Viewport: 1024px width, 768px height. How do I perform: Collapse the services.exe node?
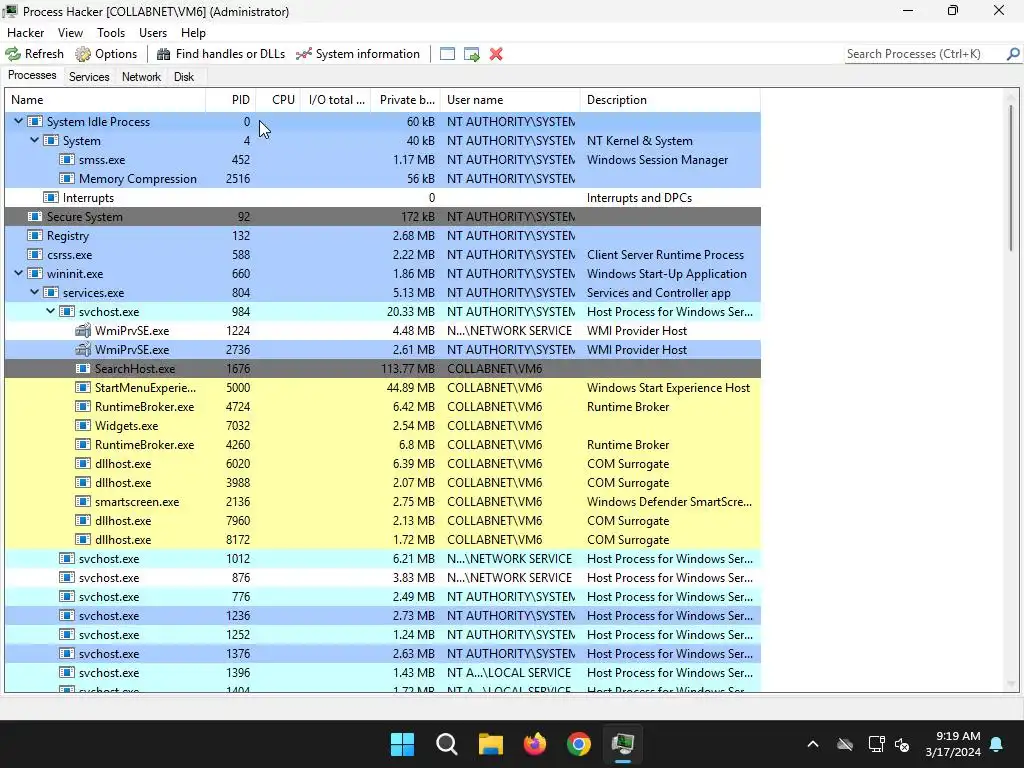click(x=35, y=293)
